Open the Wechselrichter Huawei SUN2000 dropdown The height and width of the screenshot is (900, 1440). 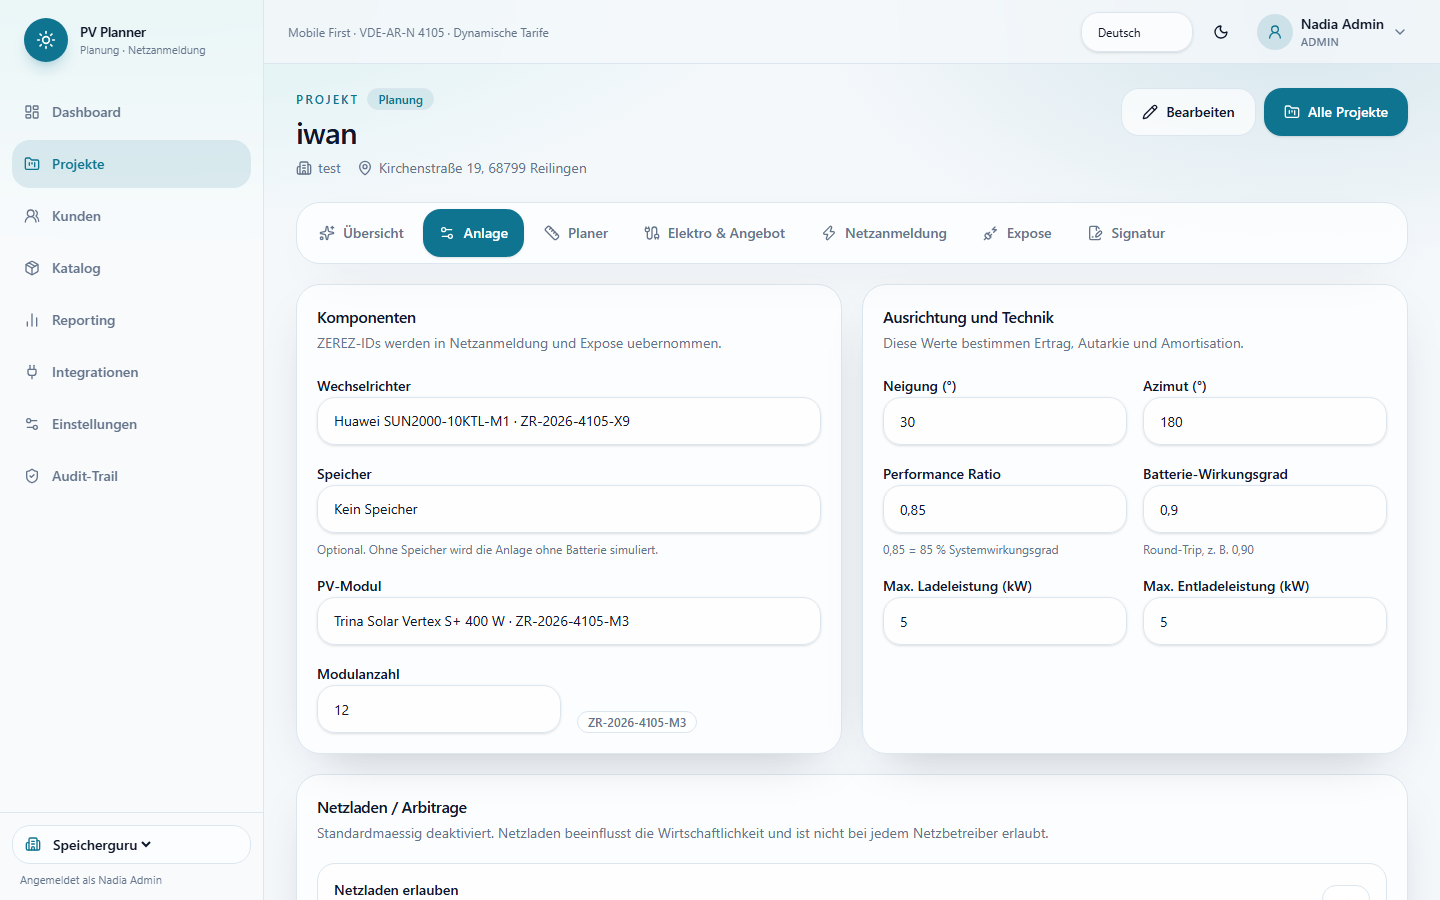tap(569, 421)
